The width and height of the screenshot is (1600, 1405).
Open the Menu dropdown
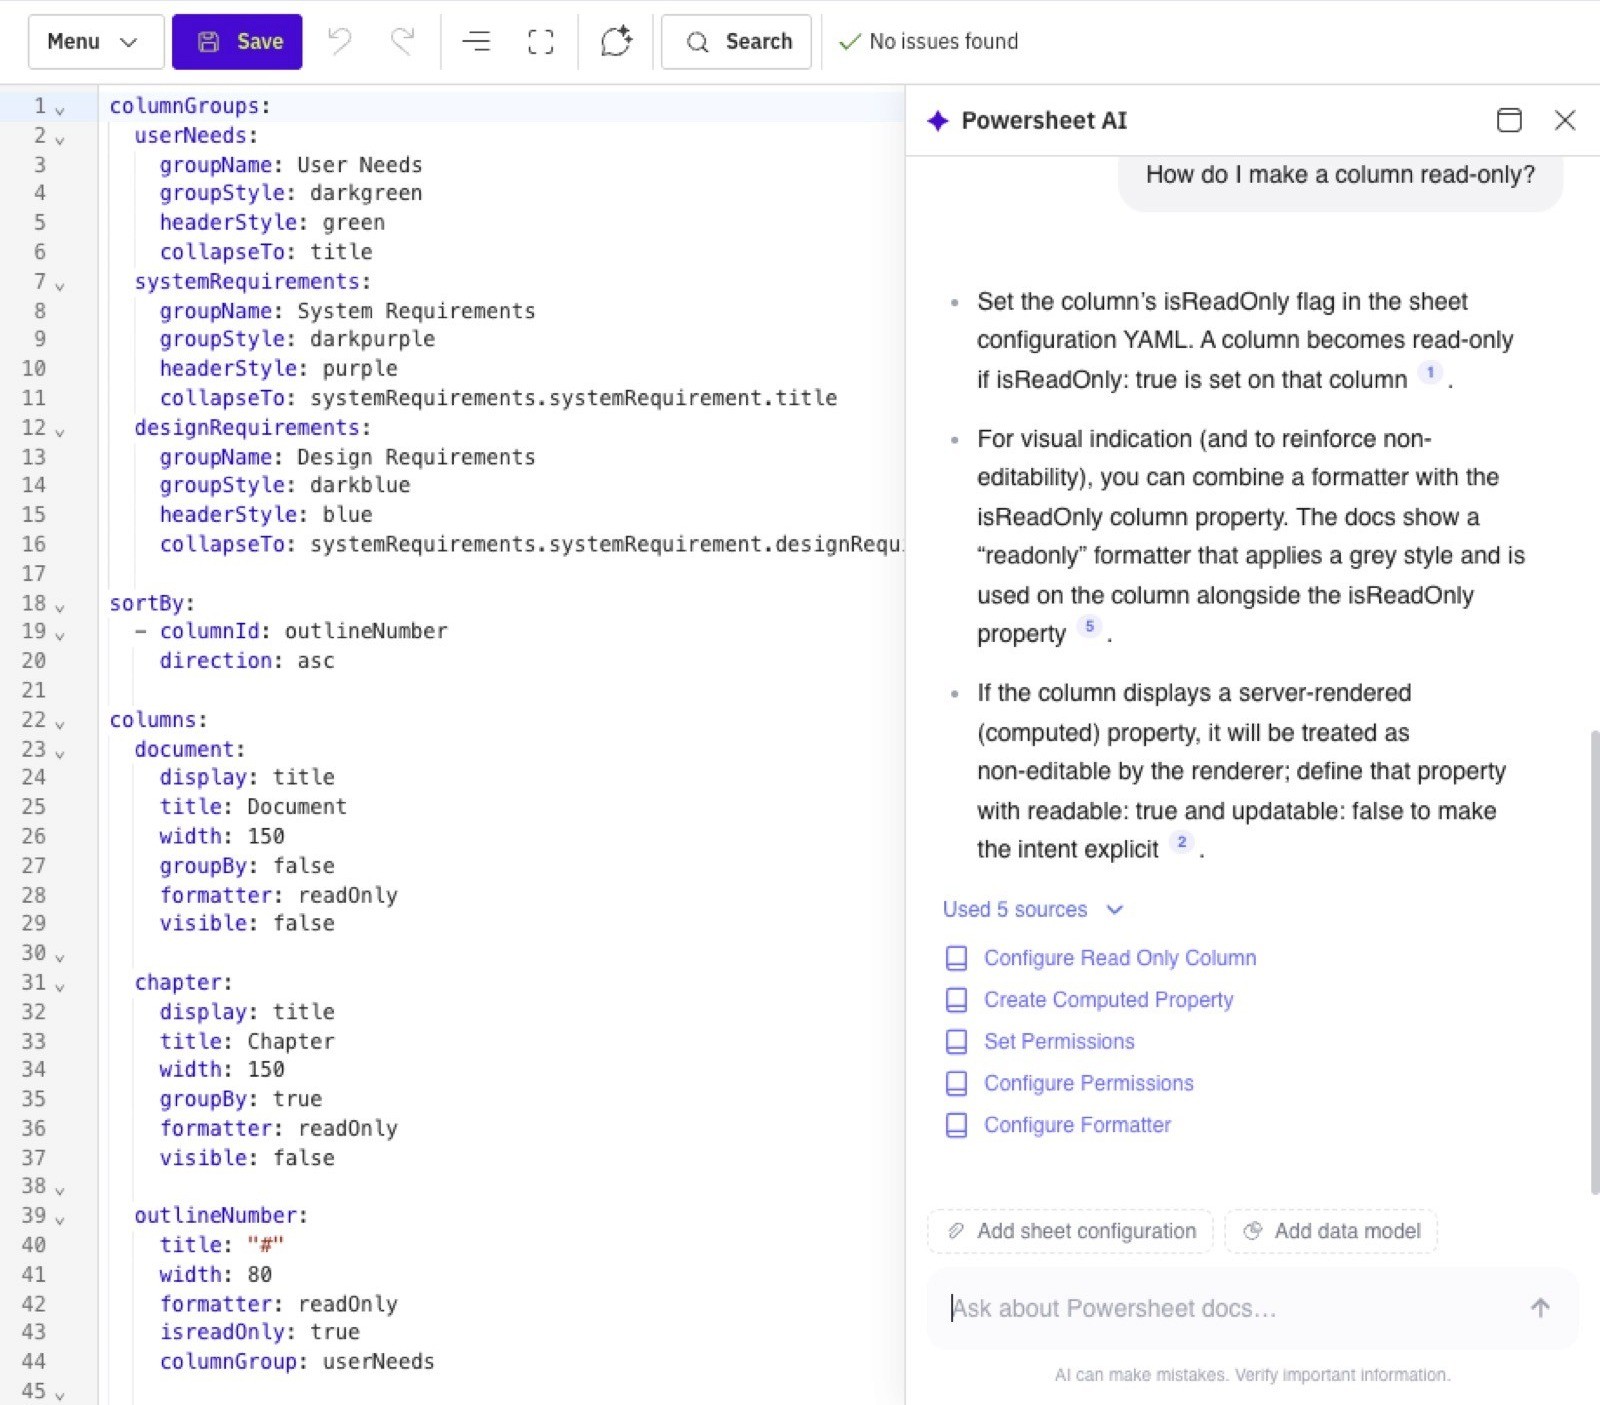coord(95,41)
